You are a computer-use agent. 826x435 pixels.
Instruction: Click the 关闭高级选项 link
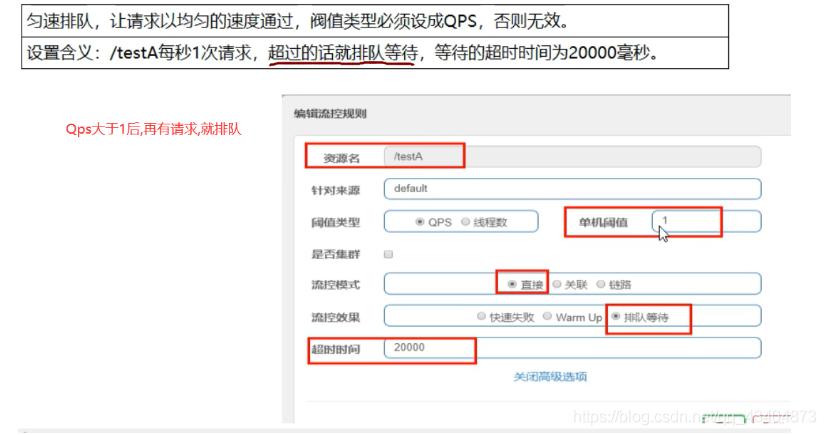click(550, 377)
